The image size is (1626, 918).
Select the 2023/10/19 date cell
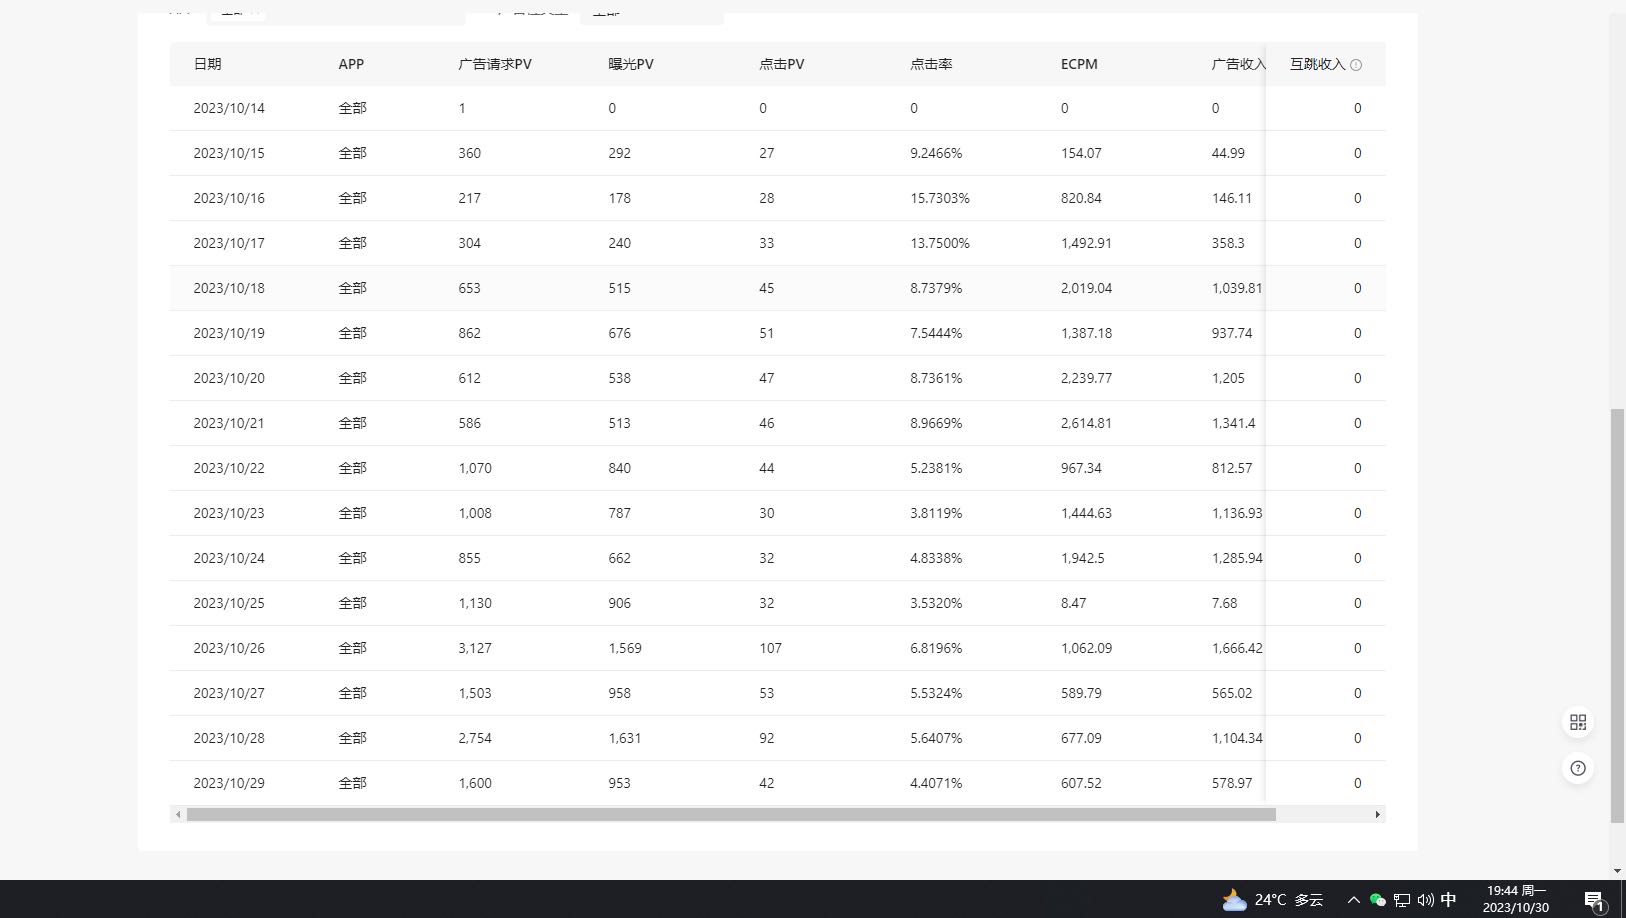(229, 333)
